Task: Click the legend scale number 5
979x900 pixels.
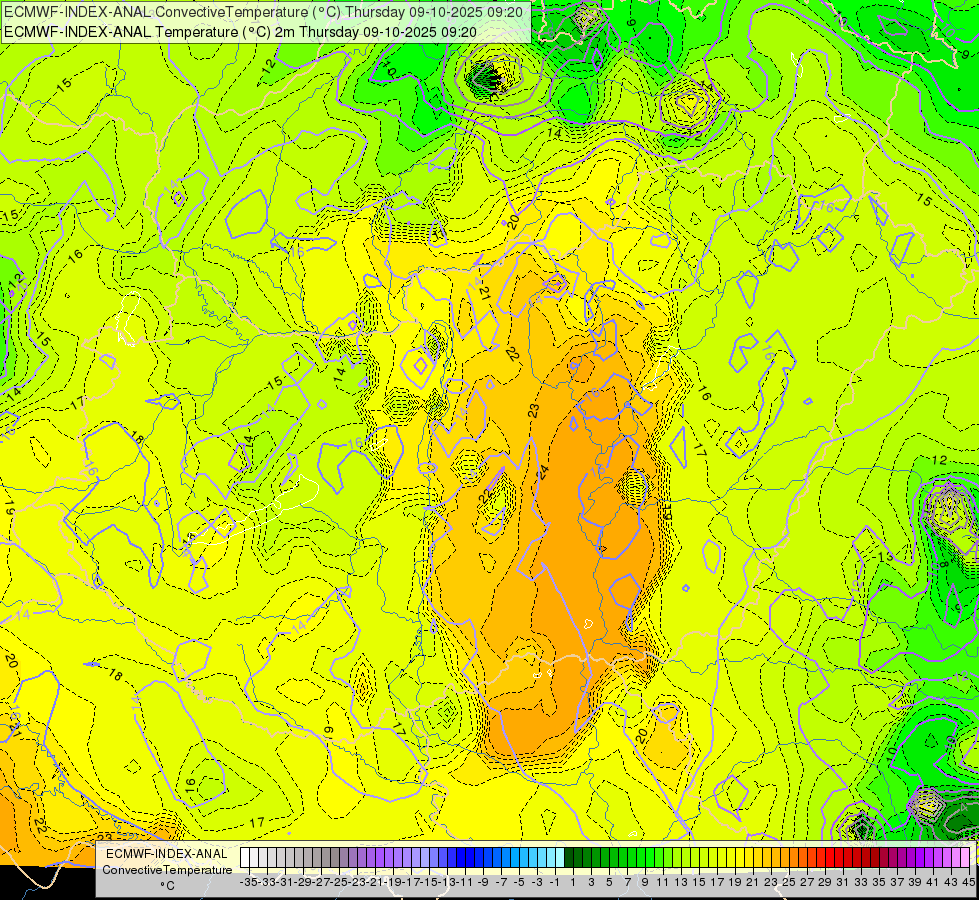Action: [609, 882]
